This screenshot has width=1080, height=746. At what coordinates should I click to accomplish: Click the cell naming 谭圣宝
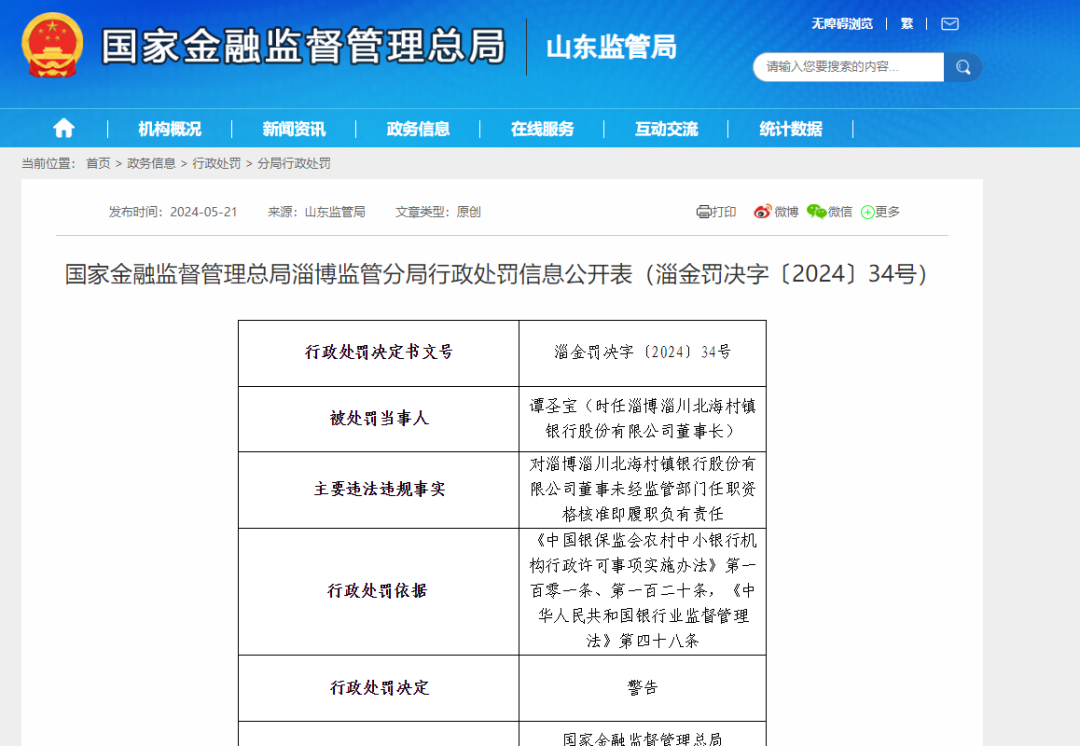(x=643, y=419)
